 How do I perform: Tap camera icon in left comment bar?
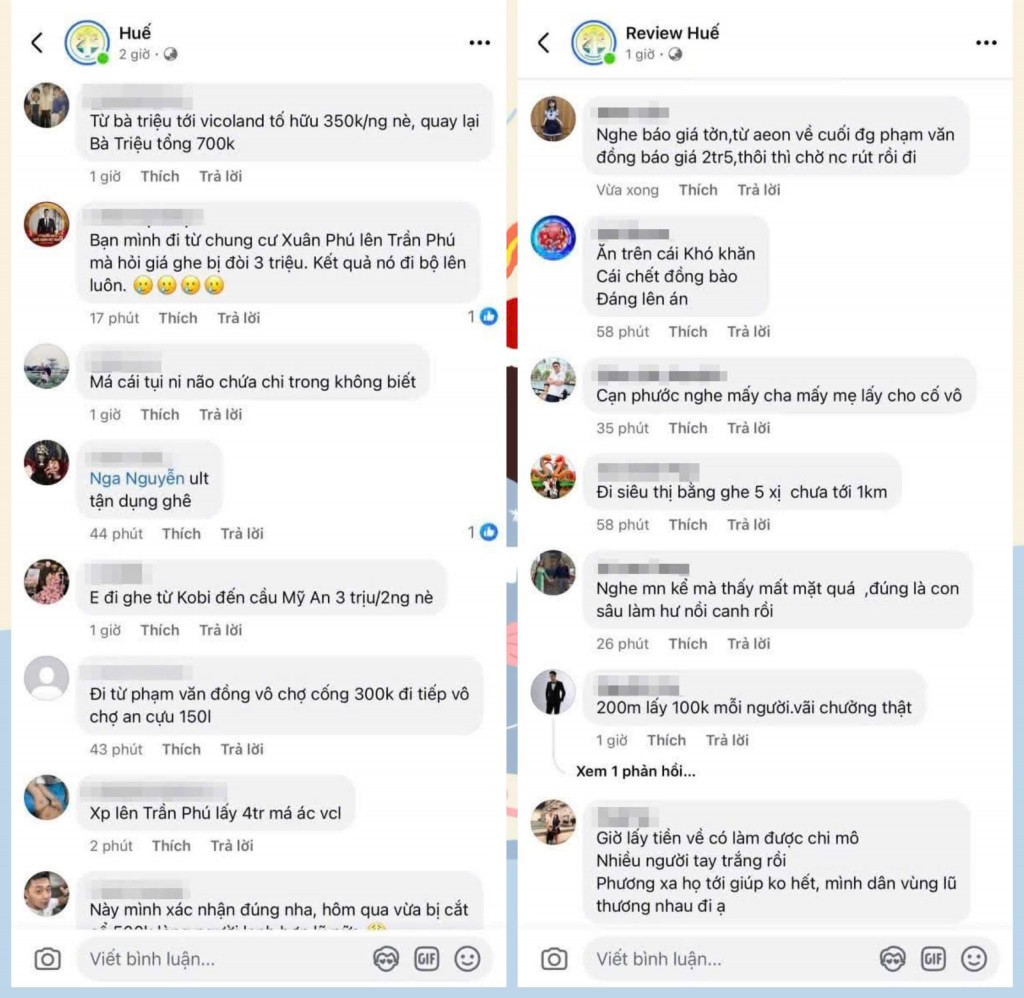coord(47,959)
